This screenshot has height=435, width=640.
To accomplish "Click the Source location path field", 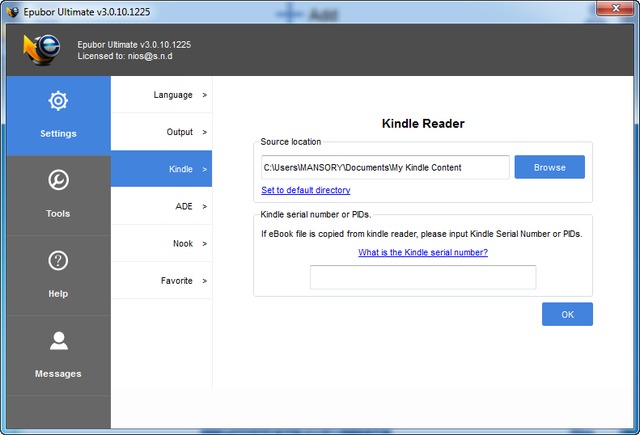I will click(385, 167).
